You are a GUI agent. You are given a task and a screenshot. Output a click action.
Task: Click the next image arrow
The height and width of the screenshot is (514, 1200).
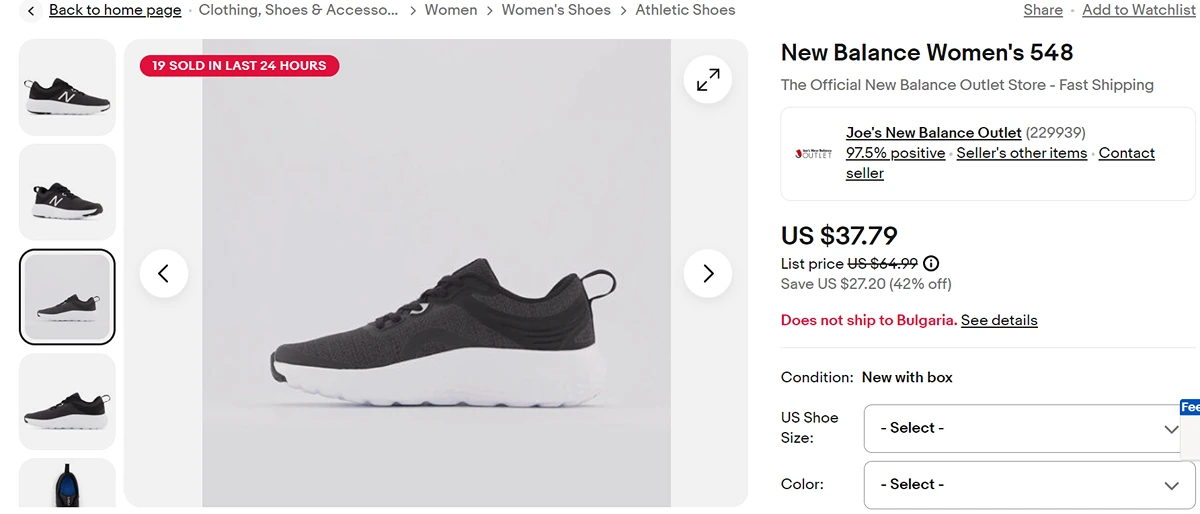pos(708,273)
